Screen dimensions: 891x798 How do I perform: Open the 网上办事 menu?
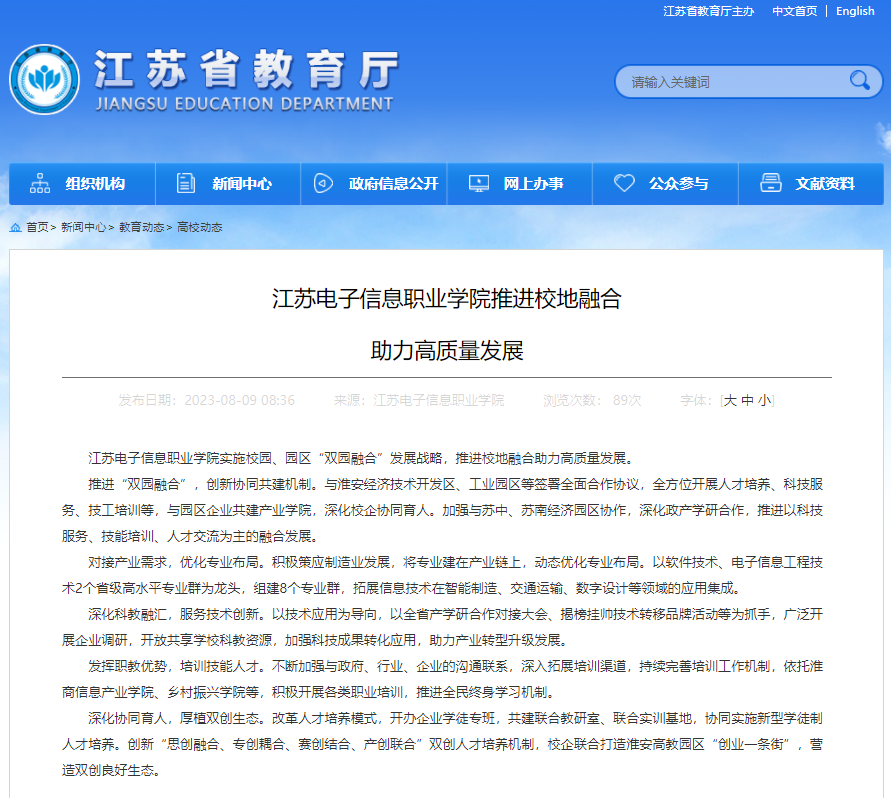(520, 184)
